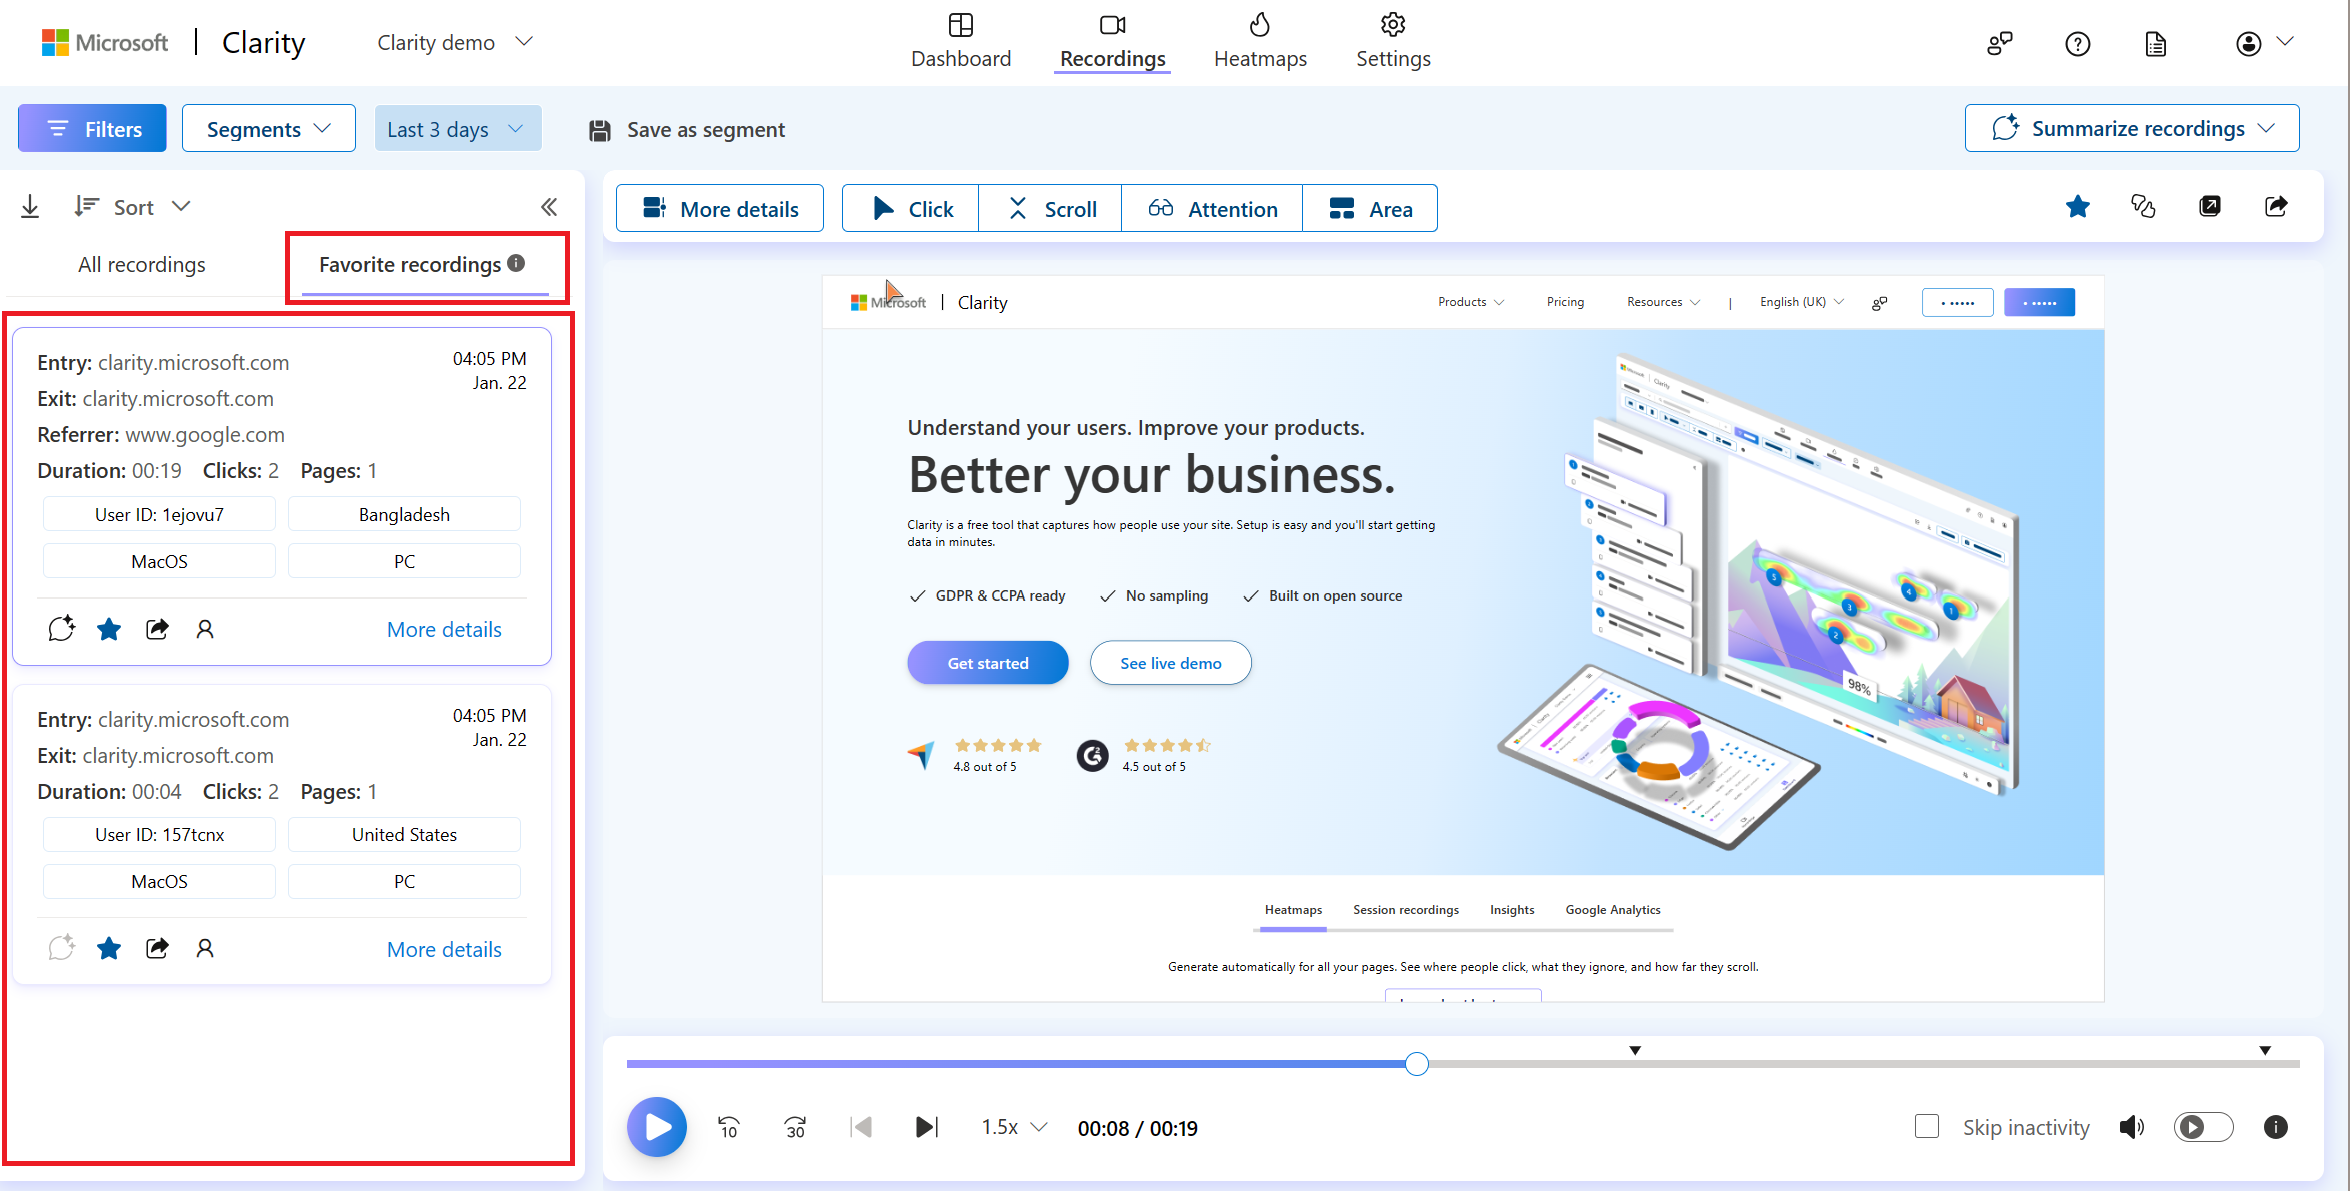Show the Click heatmap overlay

[x=910, y=208]
